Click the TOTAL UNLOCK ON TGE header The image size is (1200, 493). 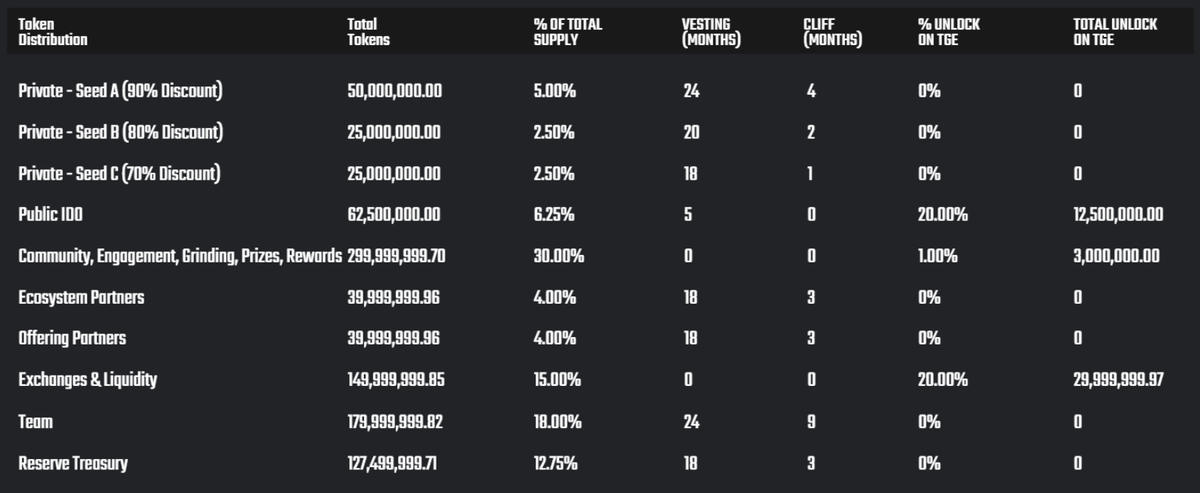tap(1114, 33)
